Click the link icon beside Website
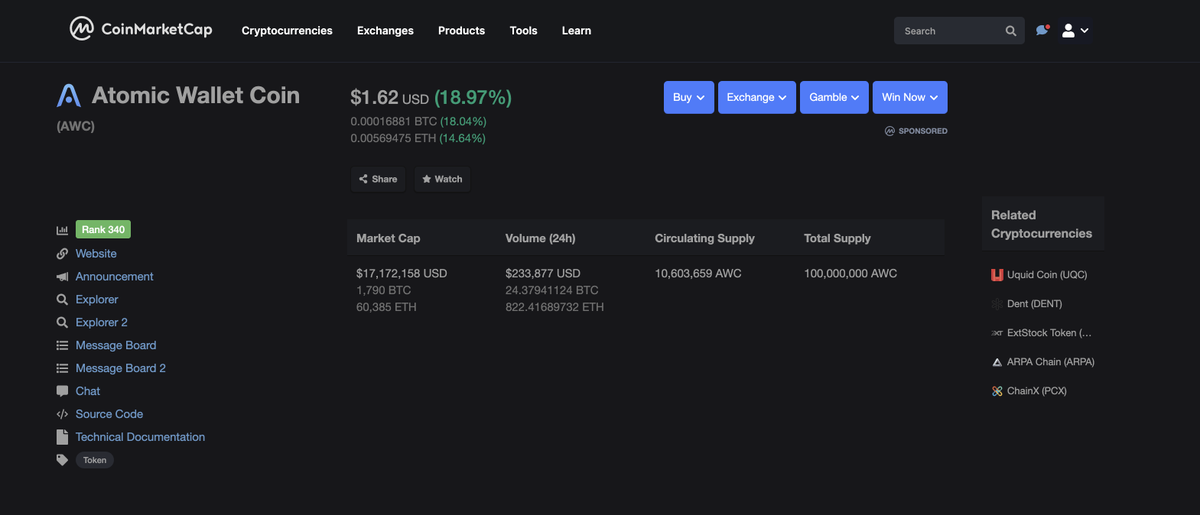 tap(62, 254)
